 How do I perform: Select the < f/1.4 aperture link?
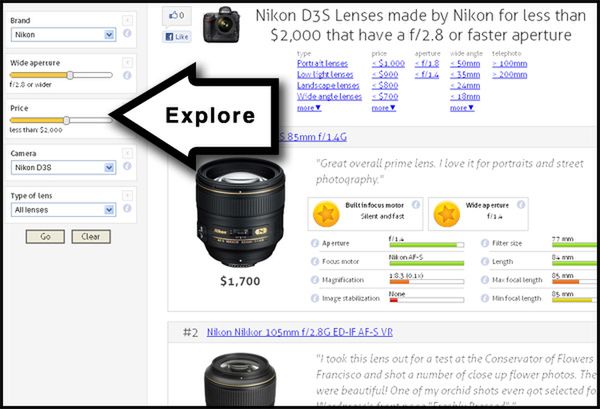tap(427, 75)
